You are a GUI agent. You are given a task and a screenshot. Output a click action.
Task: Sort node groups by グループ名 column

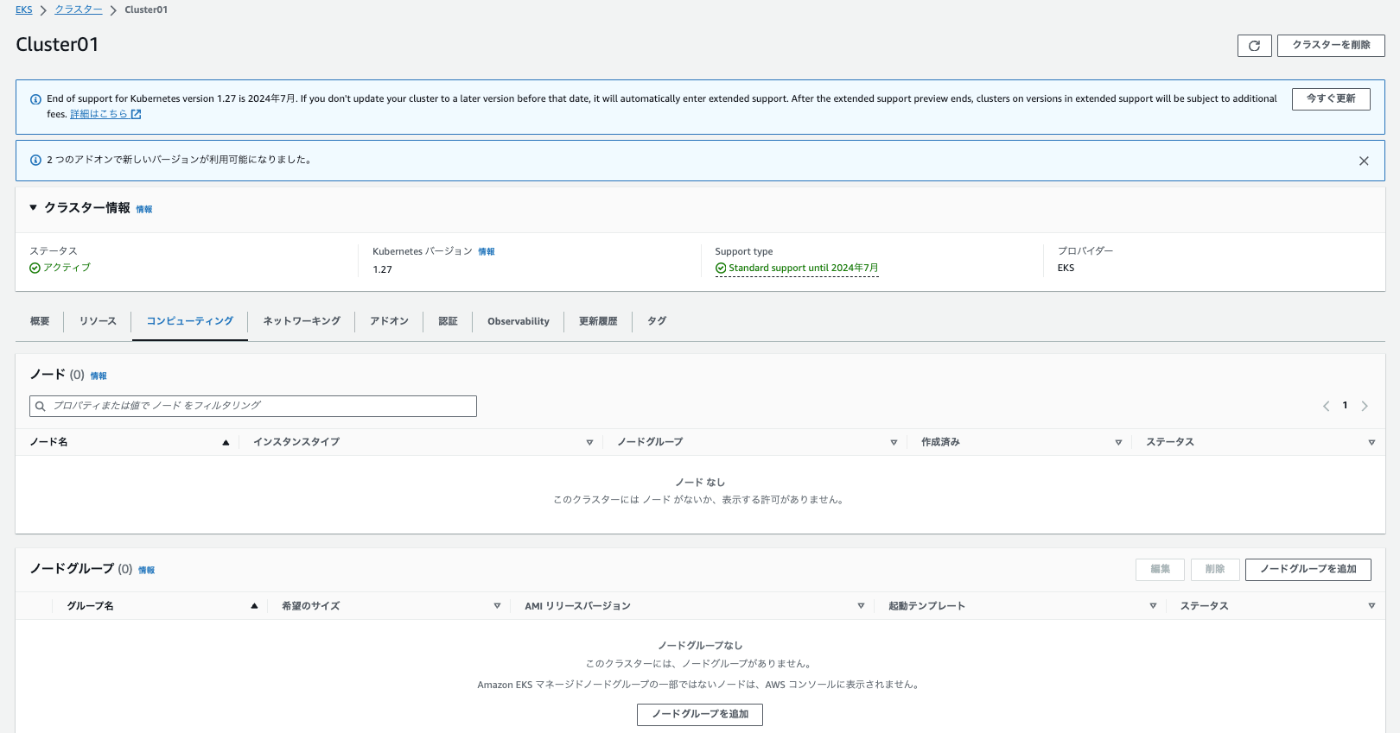point(254,606)
